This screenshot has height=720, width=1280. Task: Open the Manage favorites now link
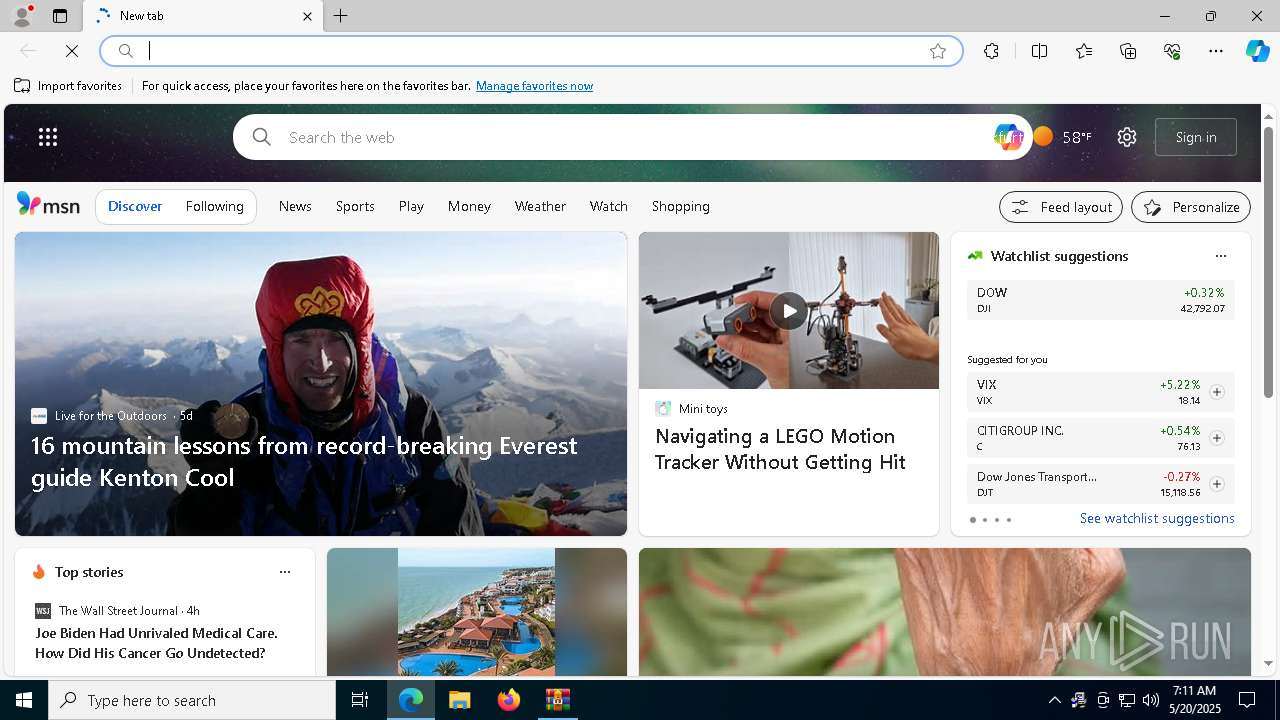[x=534, y=86]
